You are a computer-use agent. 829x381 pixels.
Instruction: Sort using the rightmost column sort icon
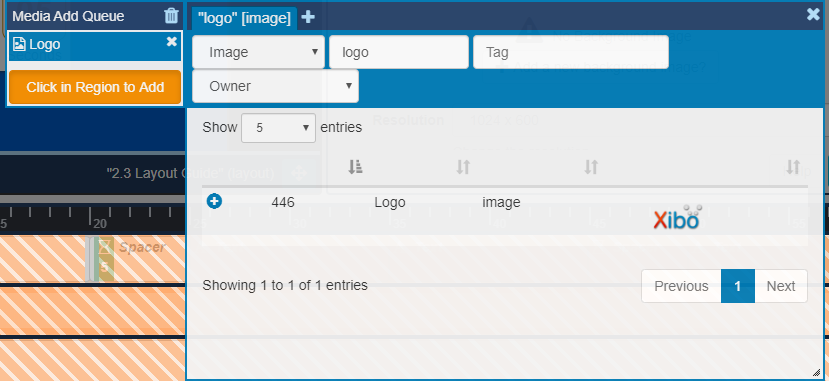793,167
